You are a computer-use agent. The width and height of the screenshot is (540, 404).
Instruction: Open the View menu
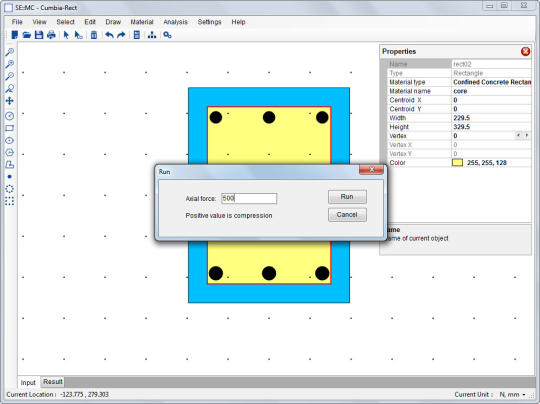(39, 22)
